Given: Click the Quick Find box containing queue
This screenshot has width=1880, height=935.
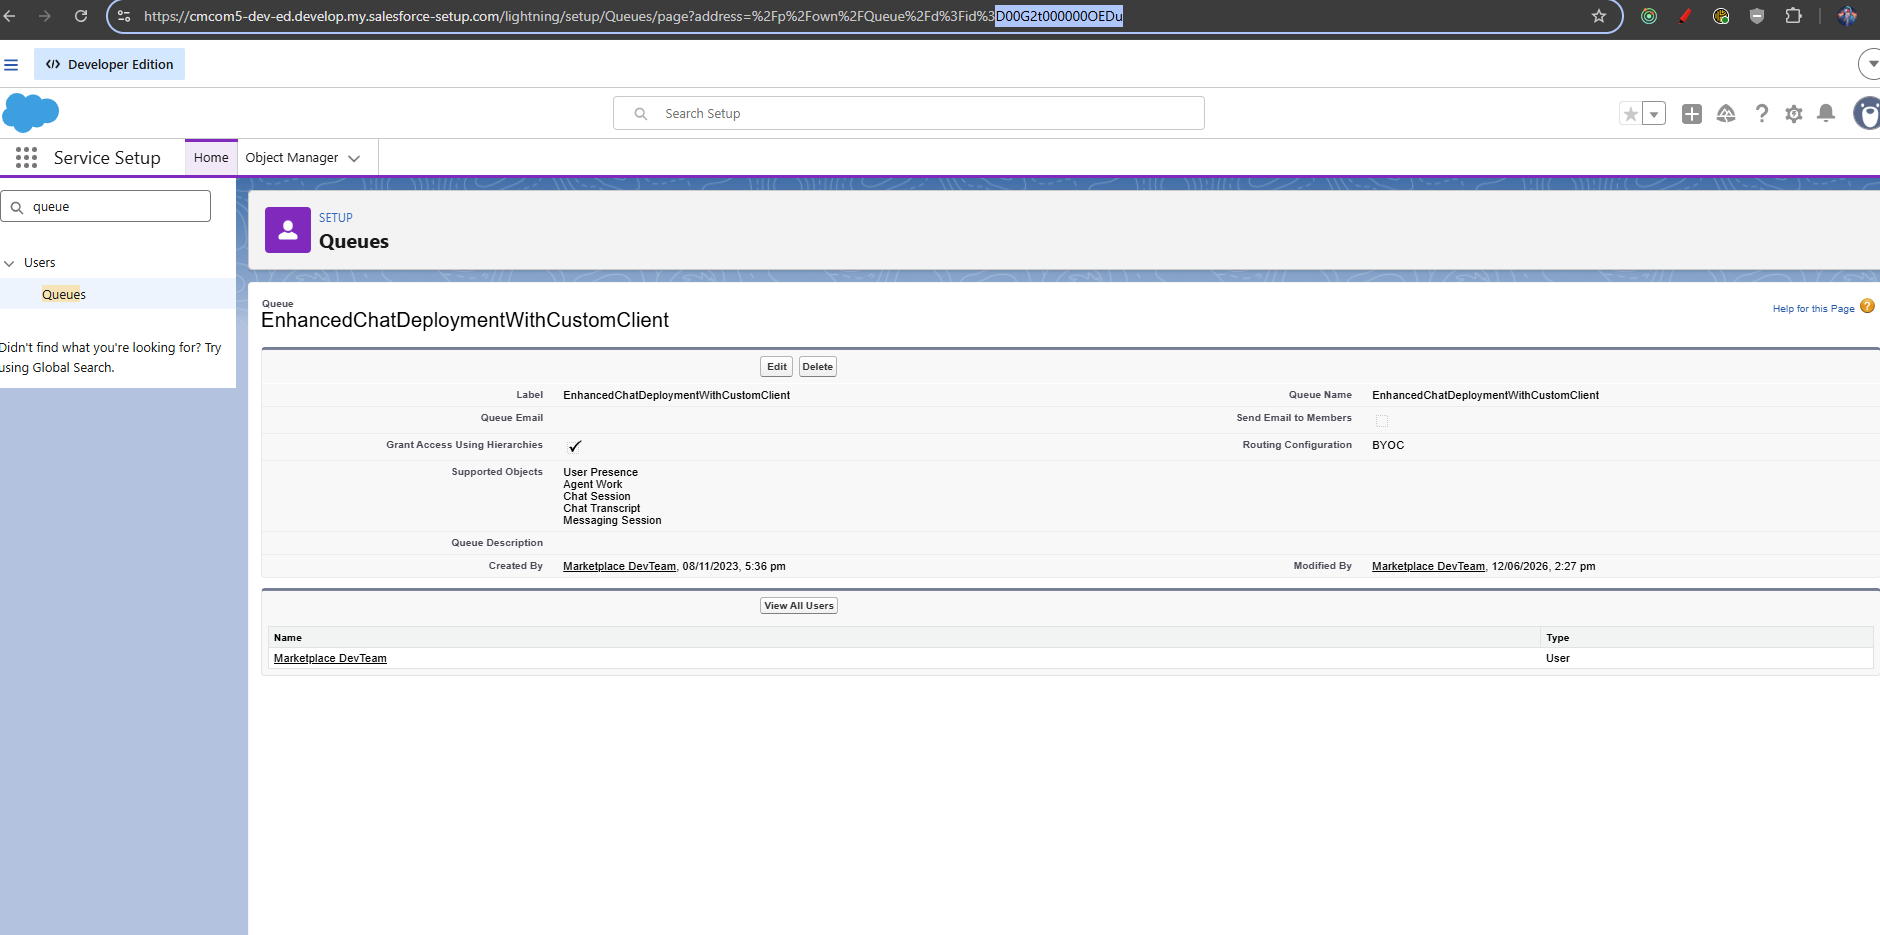Looking at the screenshot, I should [x=106, y=206].
